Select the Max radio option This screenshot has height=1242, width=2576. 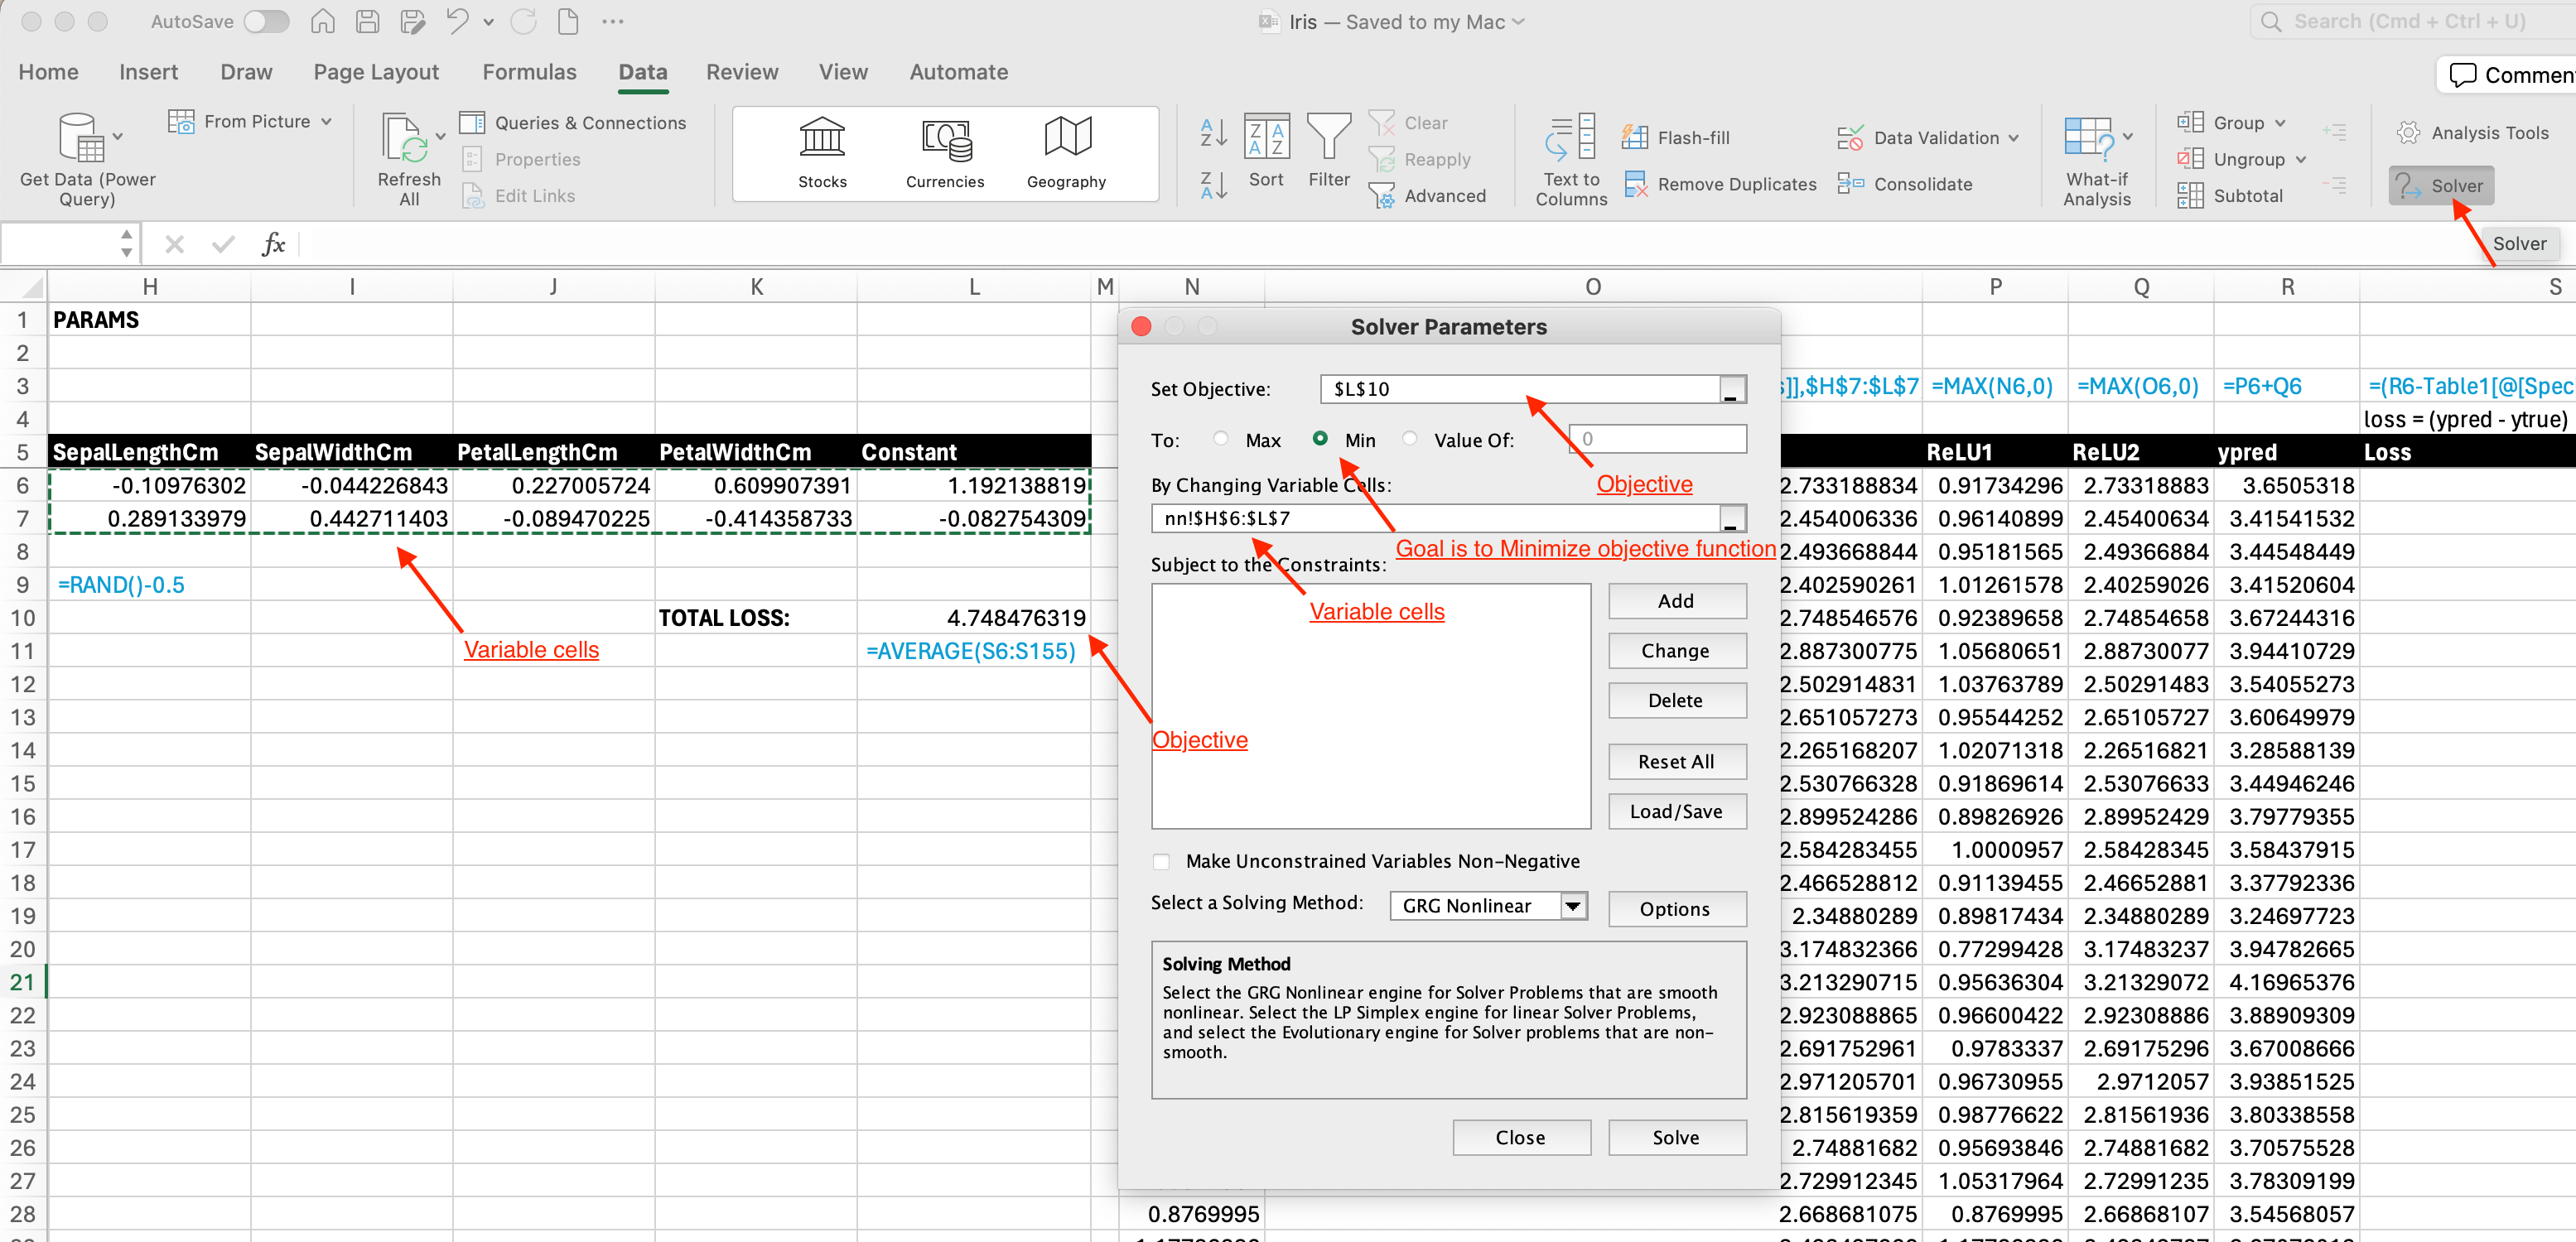pyautogui.click(x=1220, y=438)
